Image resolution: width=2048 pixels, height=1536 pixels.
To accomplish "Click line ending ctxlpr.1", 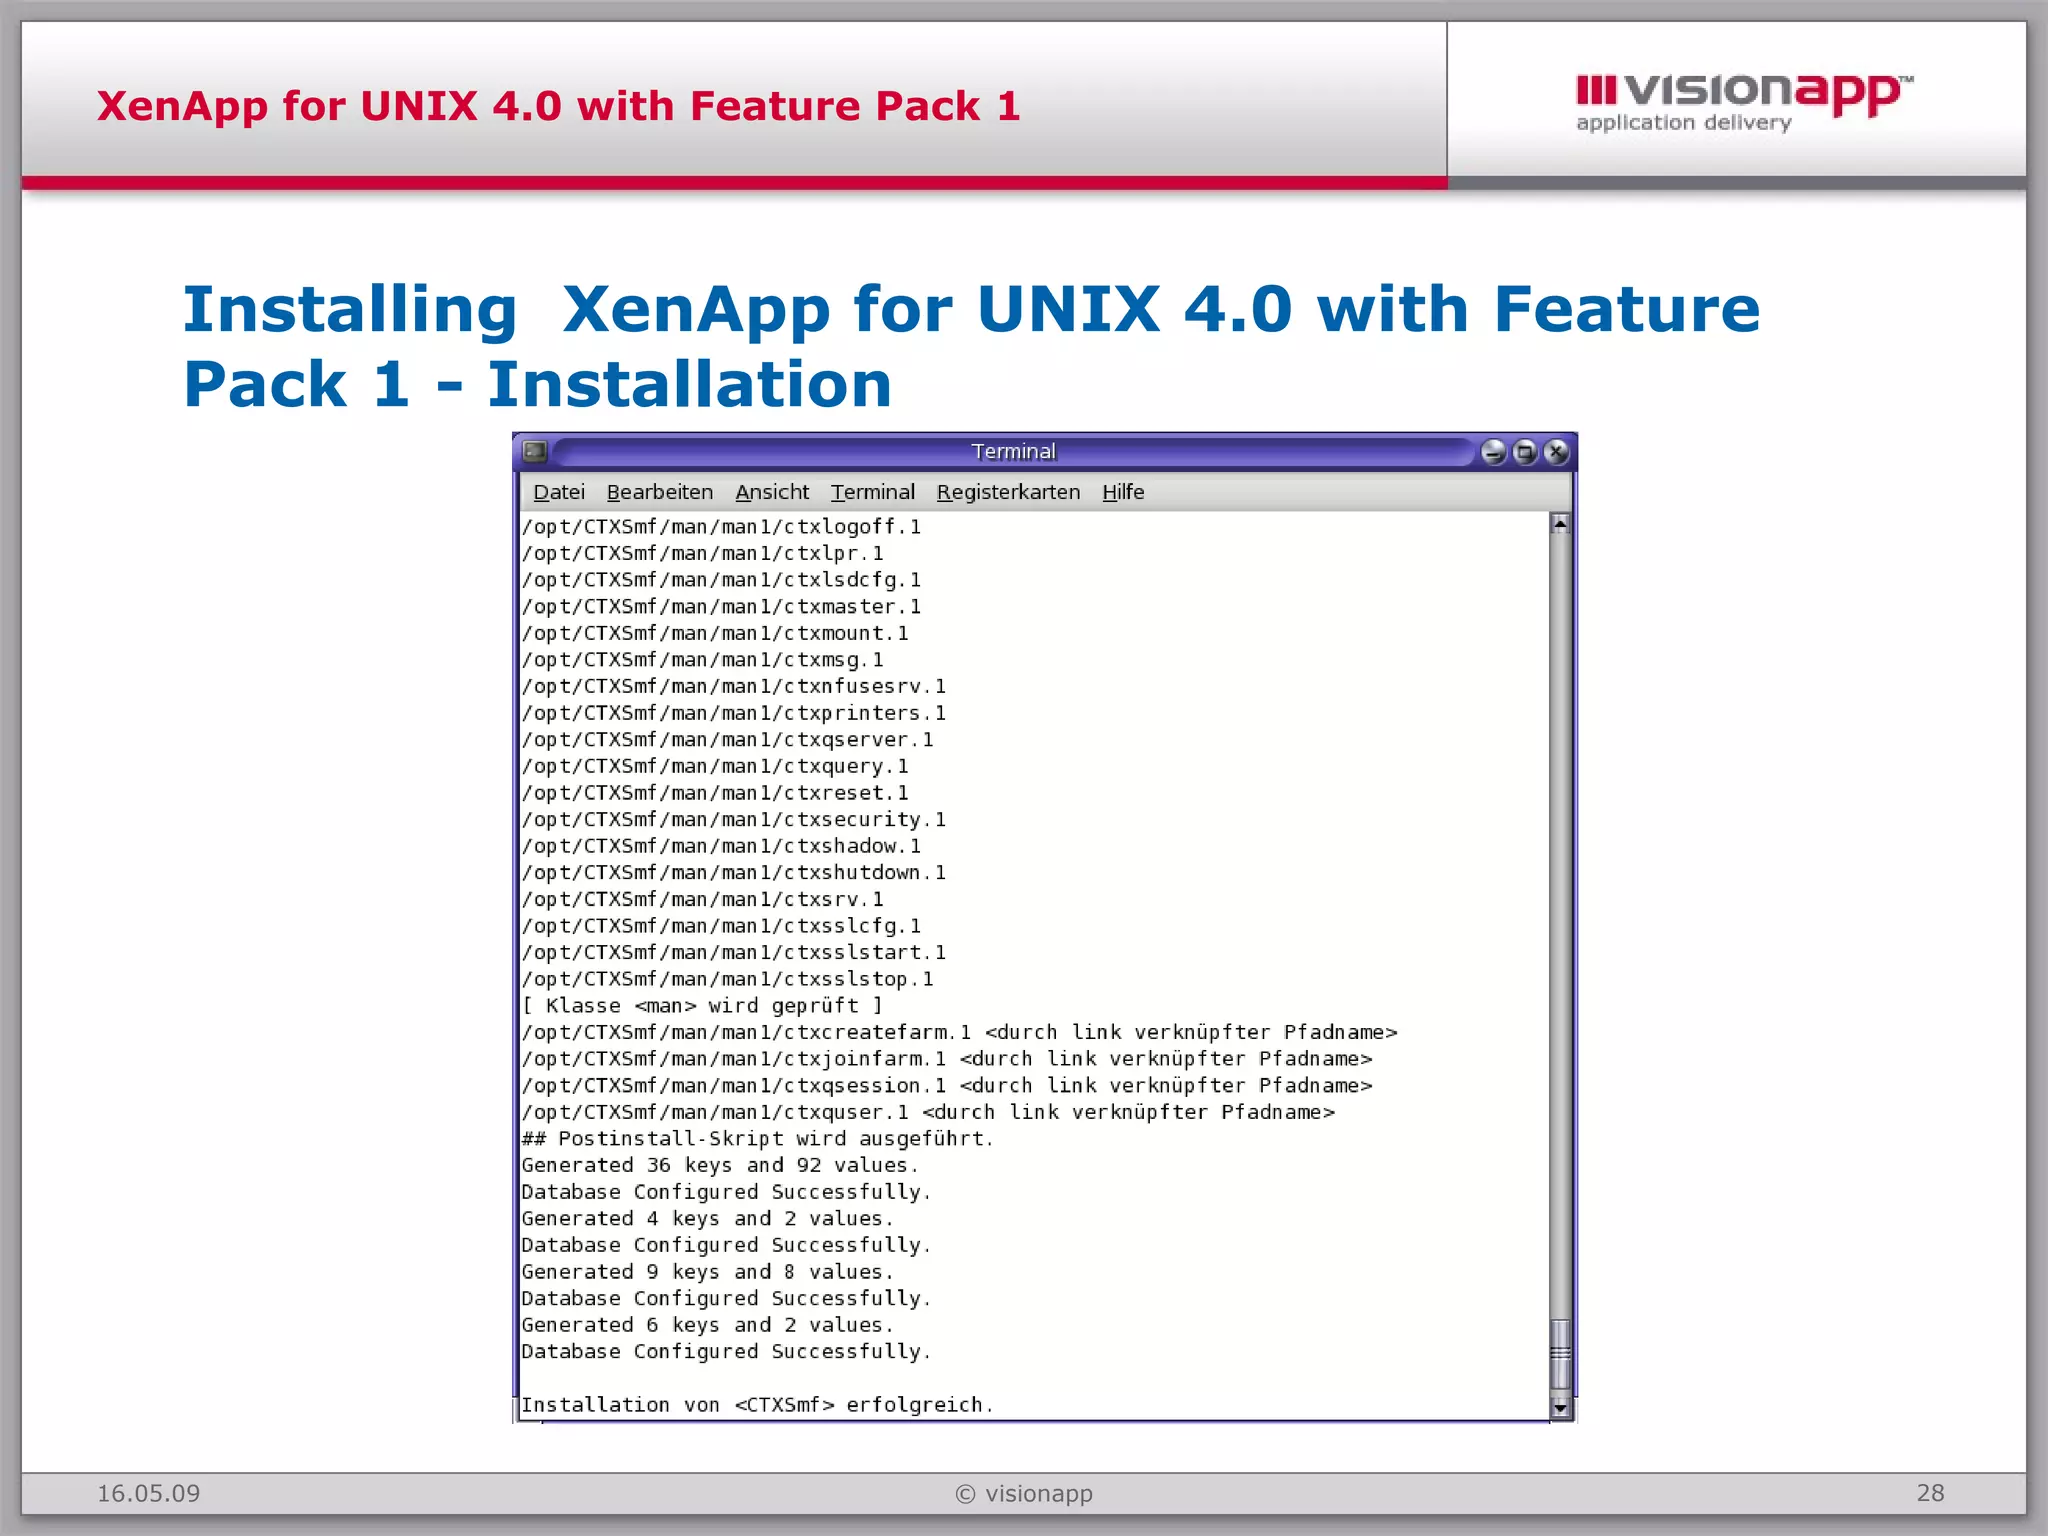I will [x=702, y=553].
